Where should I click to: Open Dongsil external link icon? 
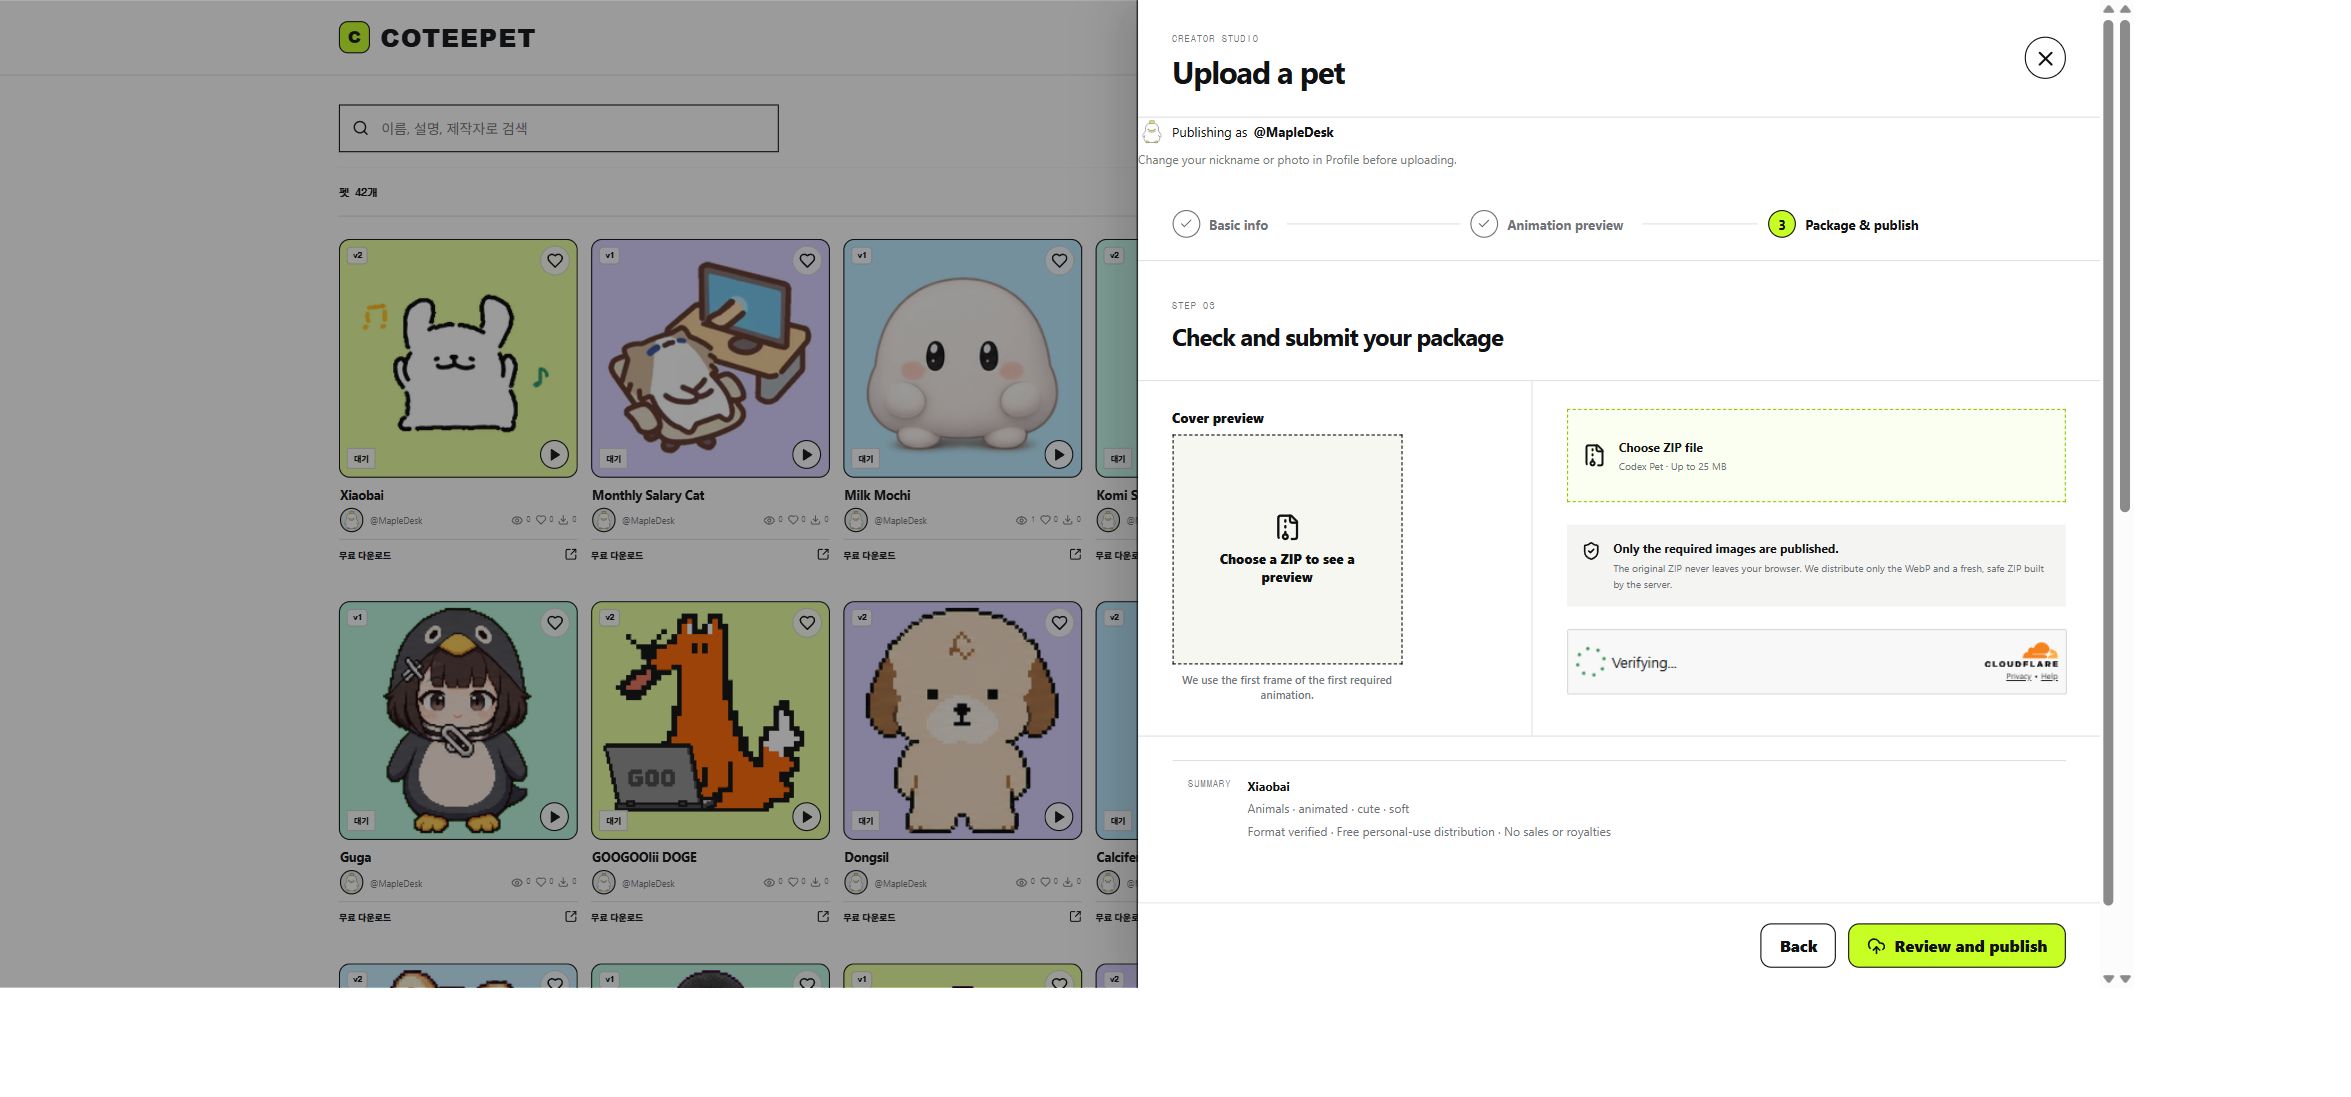coord(1075,916)
